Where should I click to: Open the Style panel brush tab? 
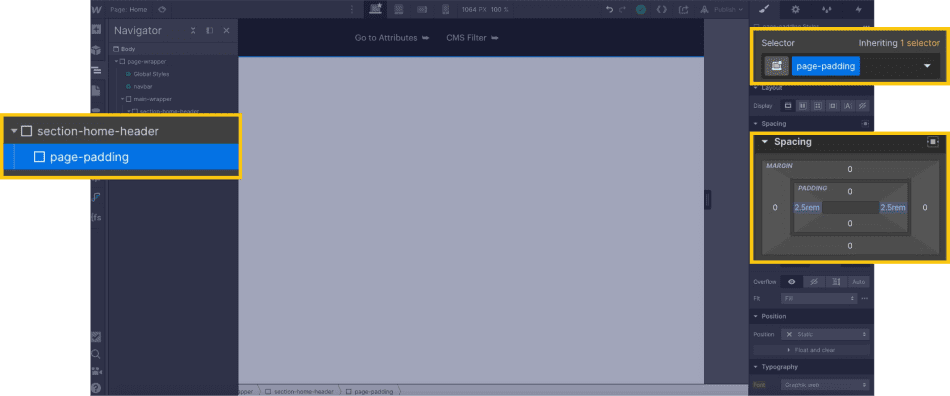[764, 10]
